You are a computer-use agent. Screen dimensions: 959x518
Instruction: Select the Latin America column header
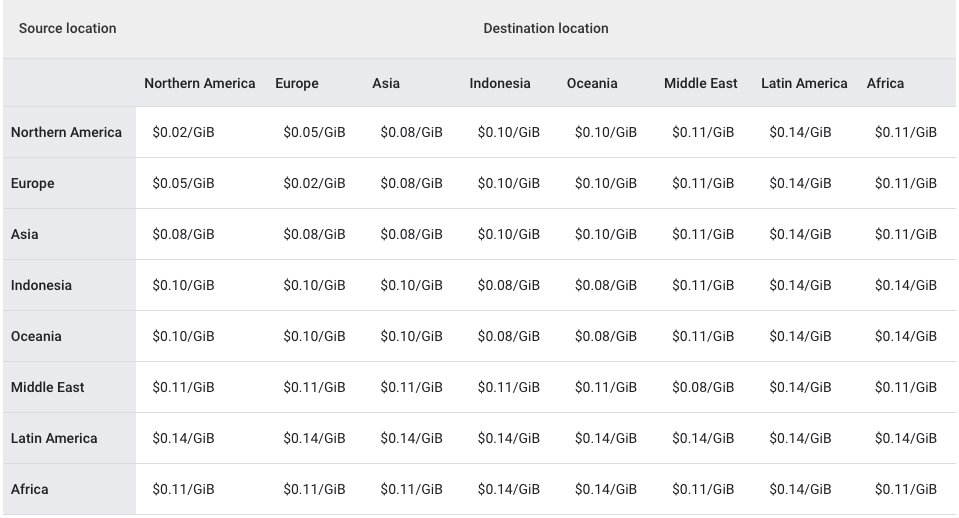[804, 83]
